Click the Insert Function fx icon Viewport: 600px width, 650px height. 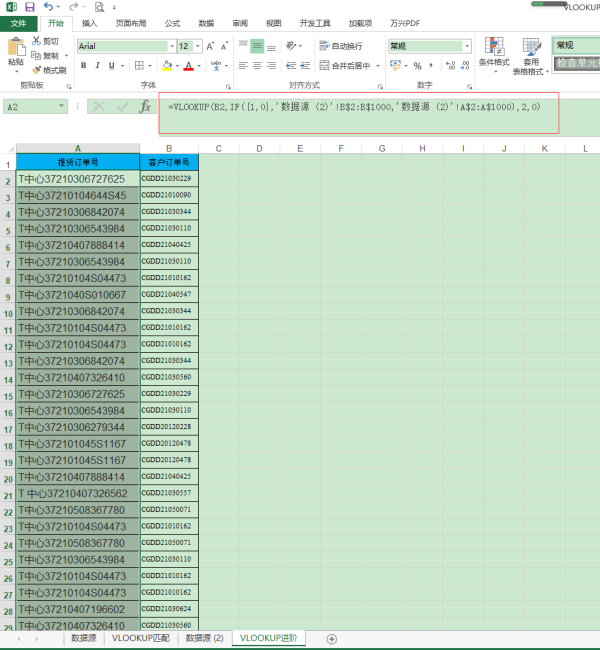click(145, 106)
